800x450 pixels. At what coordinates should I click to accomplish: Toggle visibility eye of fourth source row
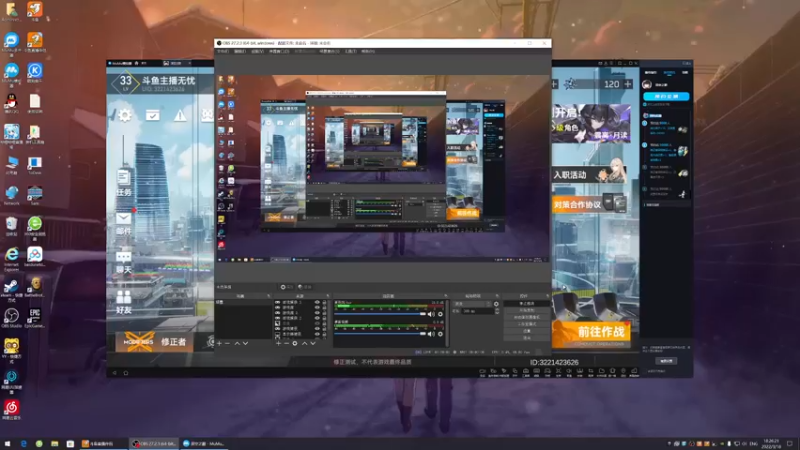point(317,318)
